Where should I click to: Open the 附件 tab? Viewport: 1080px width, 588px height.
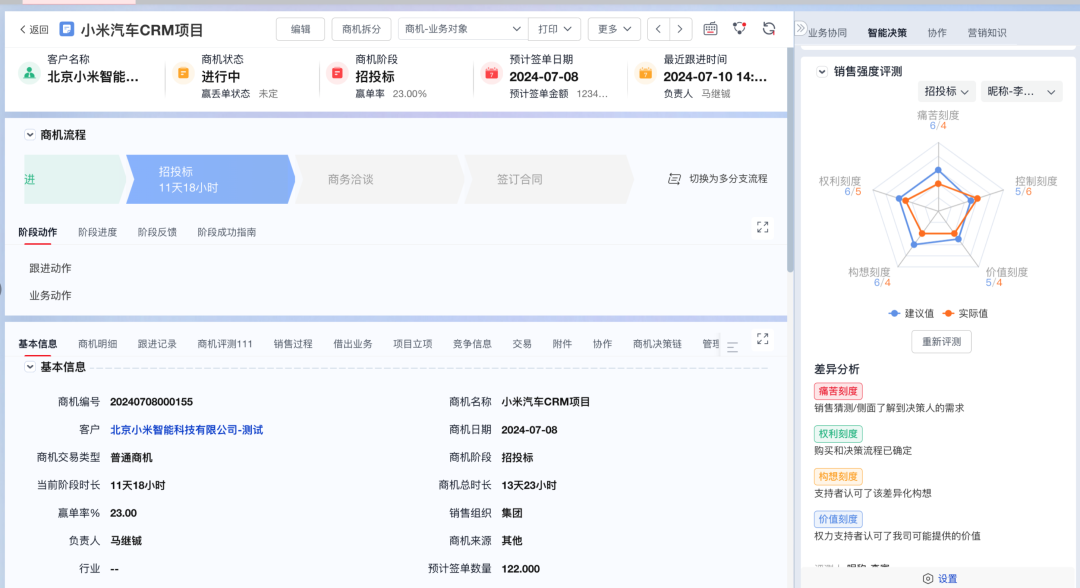tap(562, 344)
